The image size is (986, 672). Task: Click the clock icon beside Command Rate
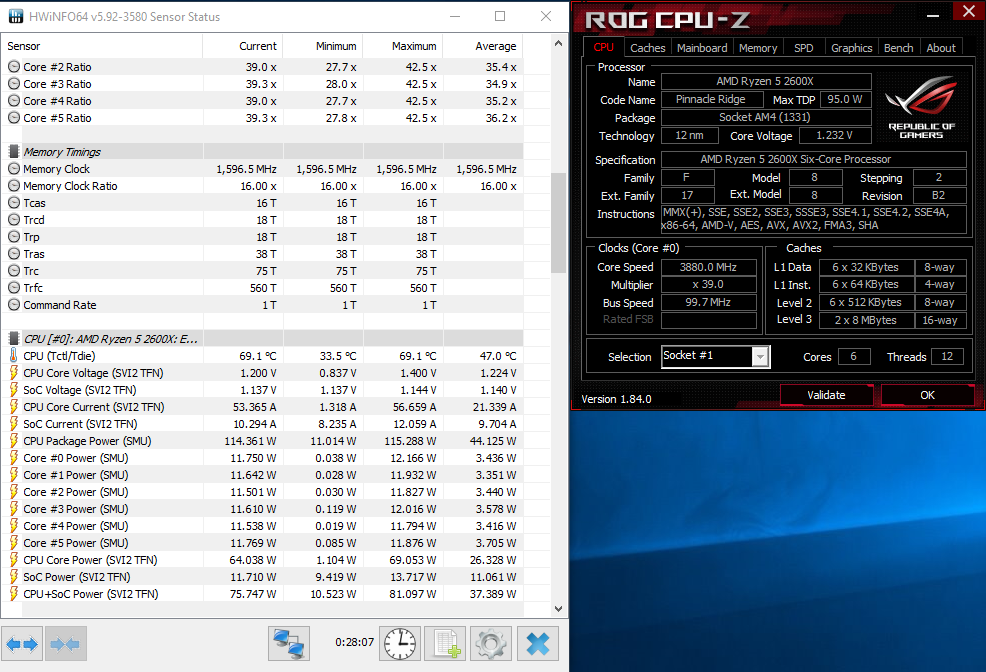coord(14,305)
